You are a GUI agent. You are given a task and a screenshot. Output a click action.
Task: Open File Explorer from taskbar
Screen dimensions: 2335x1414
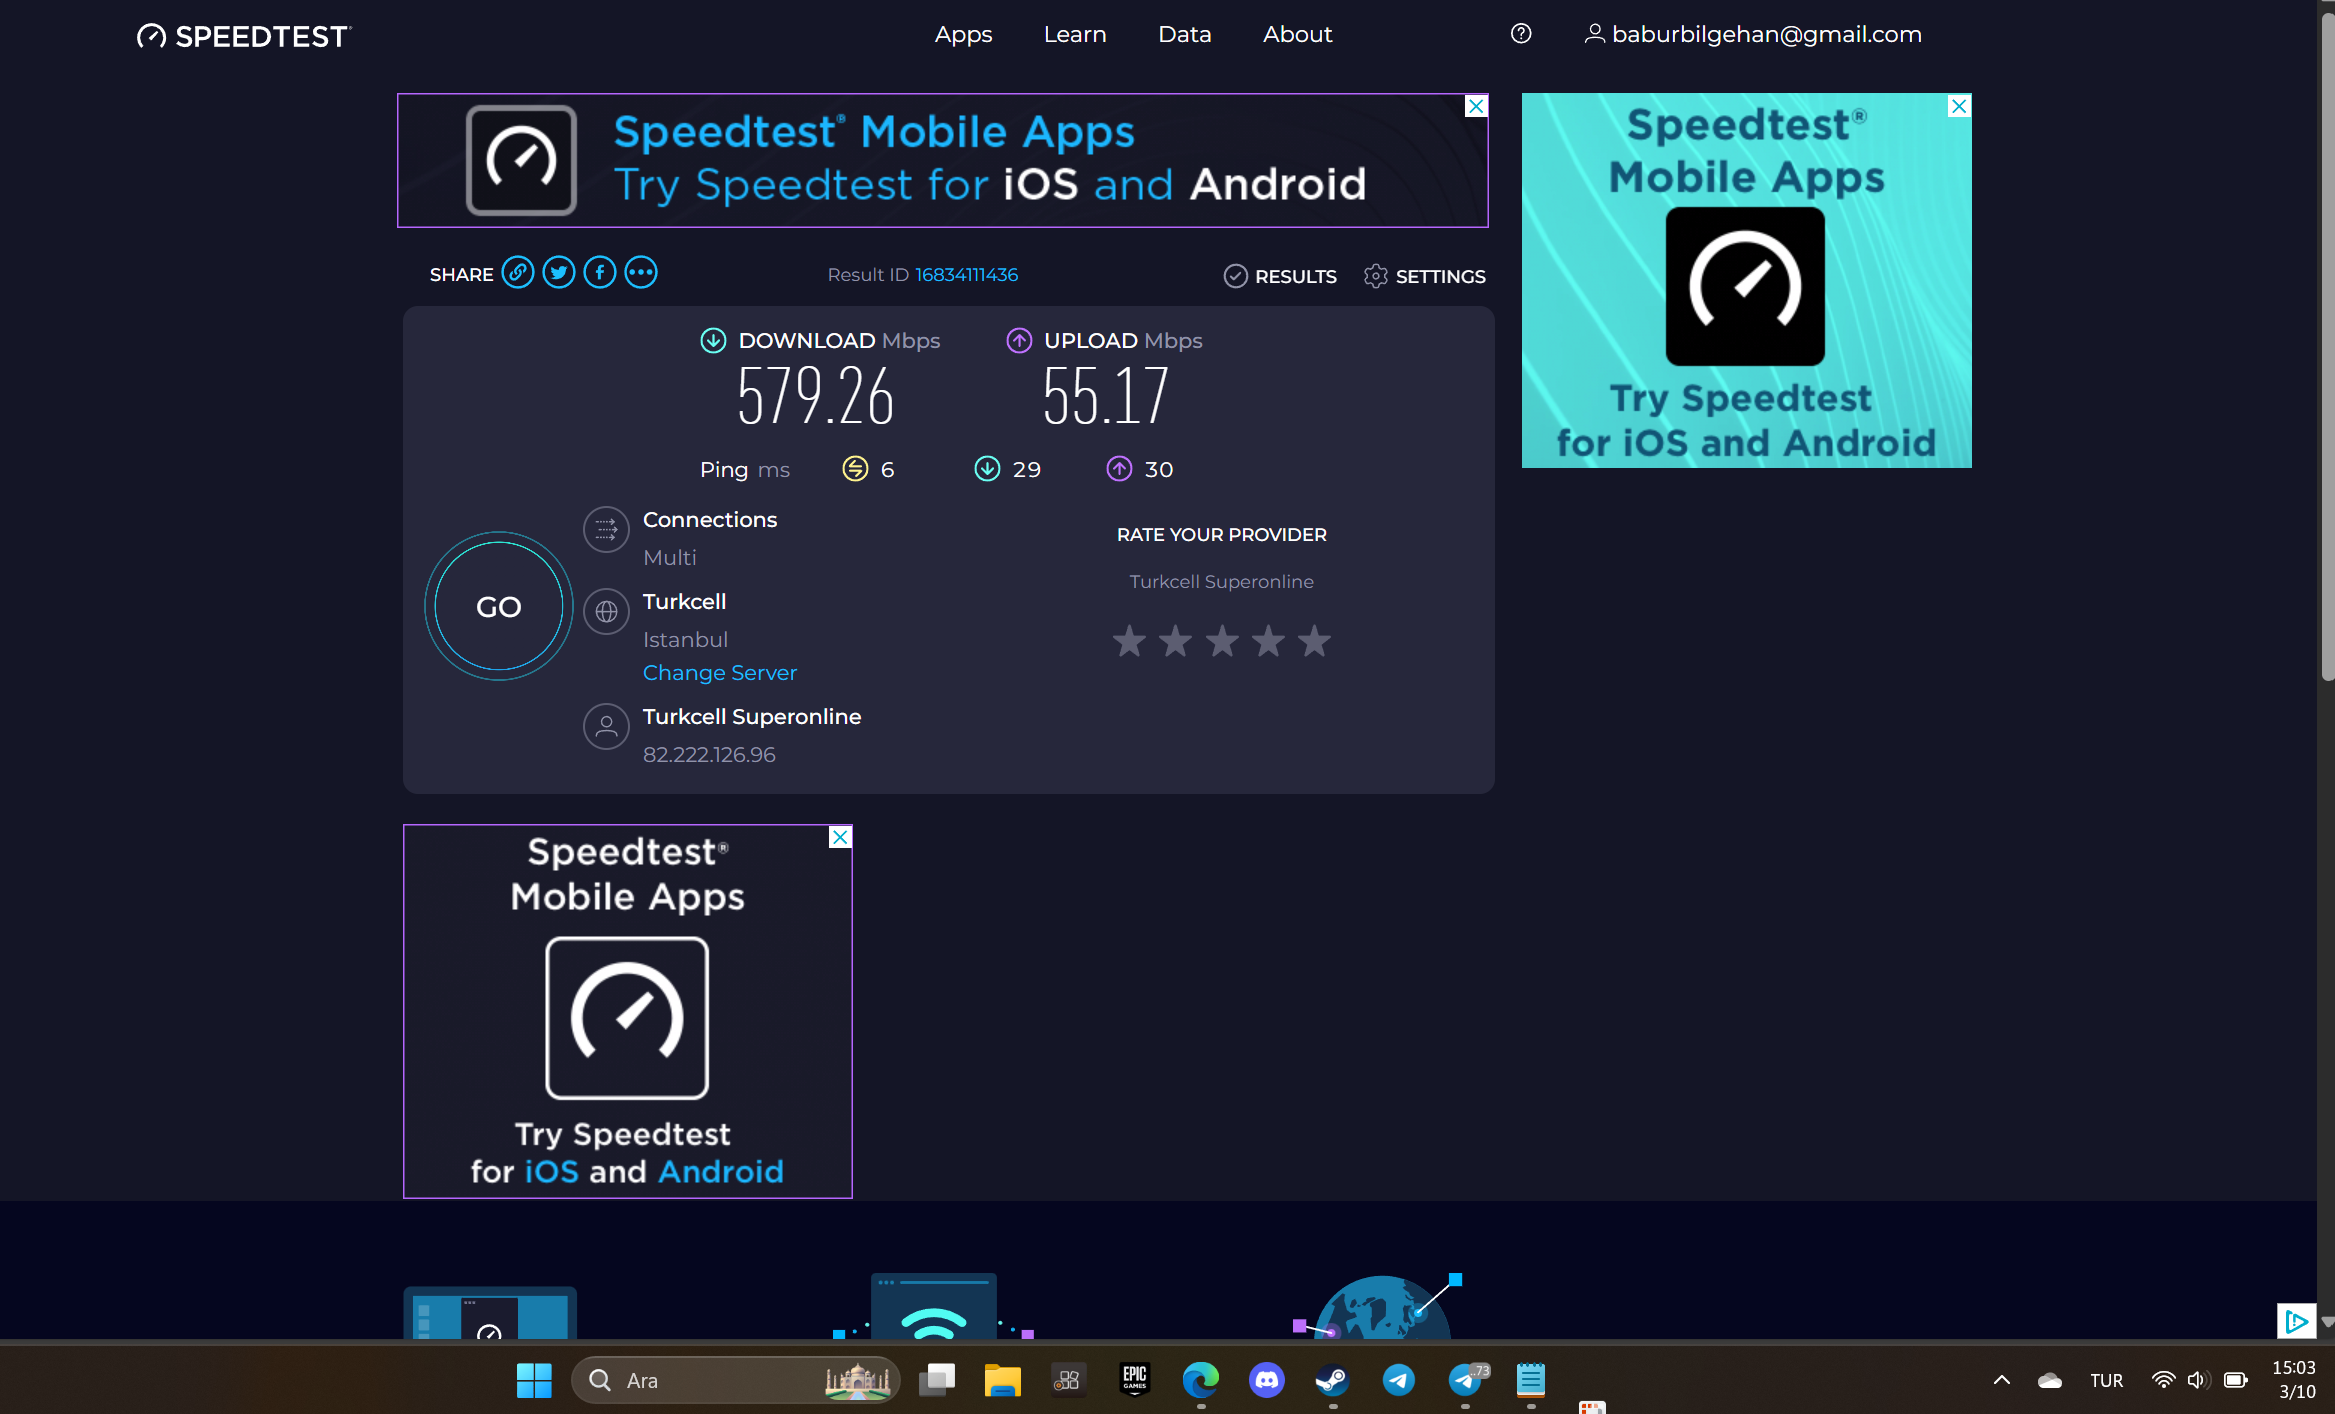[1002, 1380]
